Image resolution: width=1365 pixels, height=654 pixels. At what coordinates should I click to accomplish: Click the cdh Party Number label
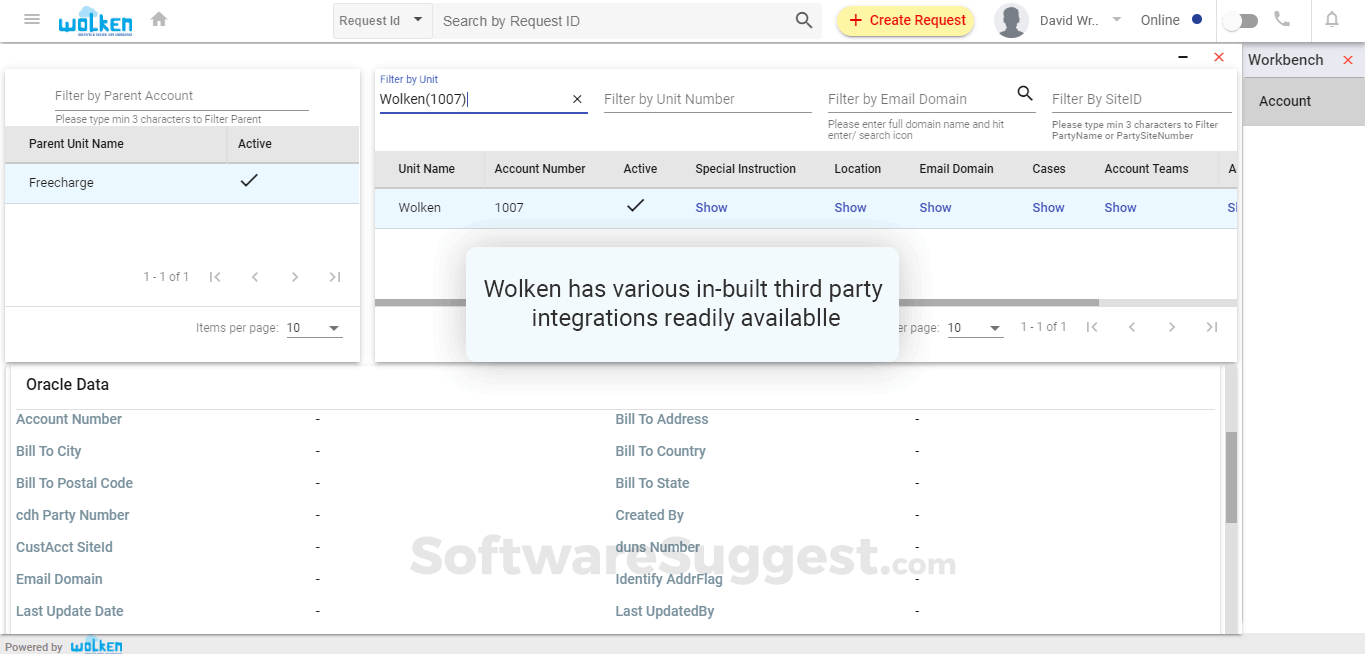click(73, 515)
